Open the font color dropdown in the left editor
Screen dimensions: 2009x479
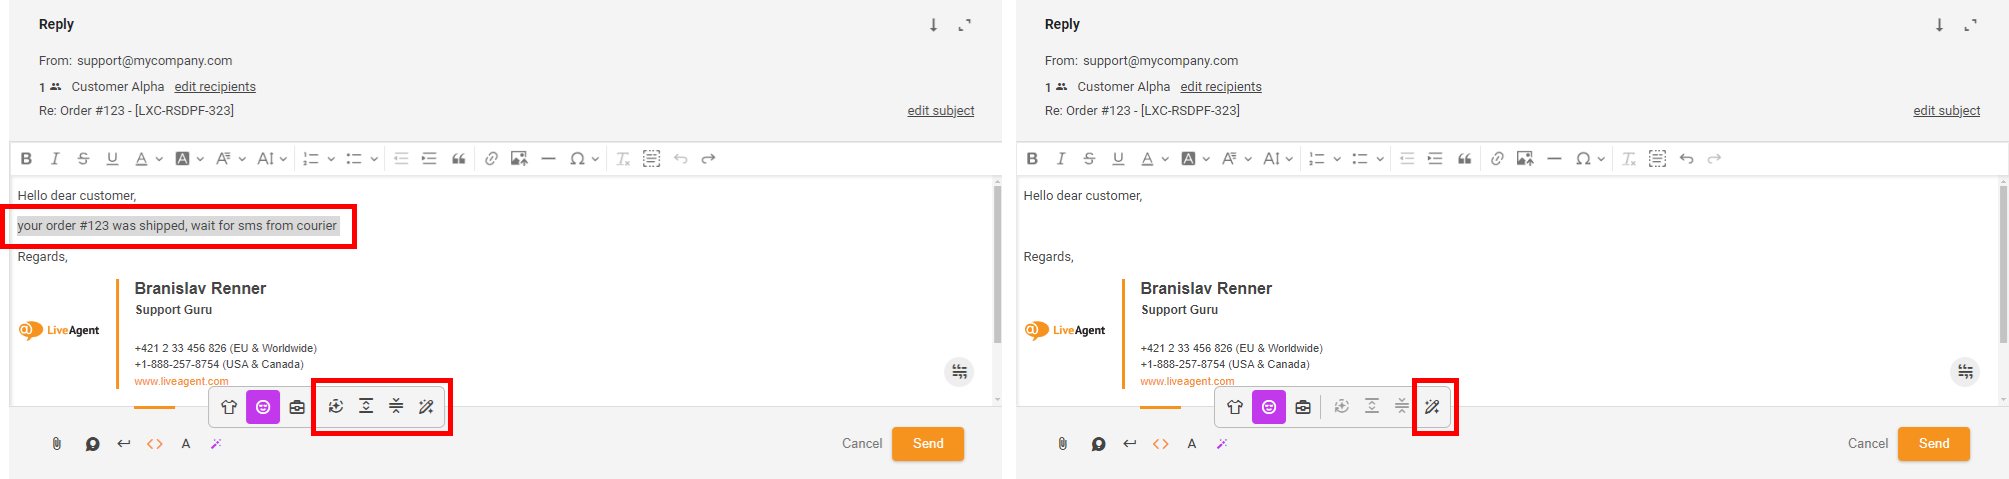[159, 159]
